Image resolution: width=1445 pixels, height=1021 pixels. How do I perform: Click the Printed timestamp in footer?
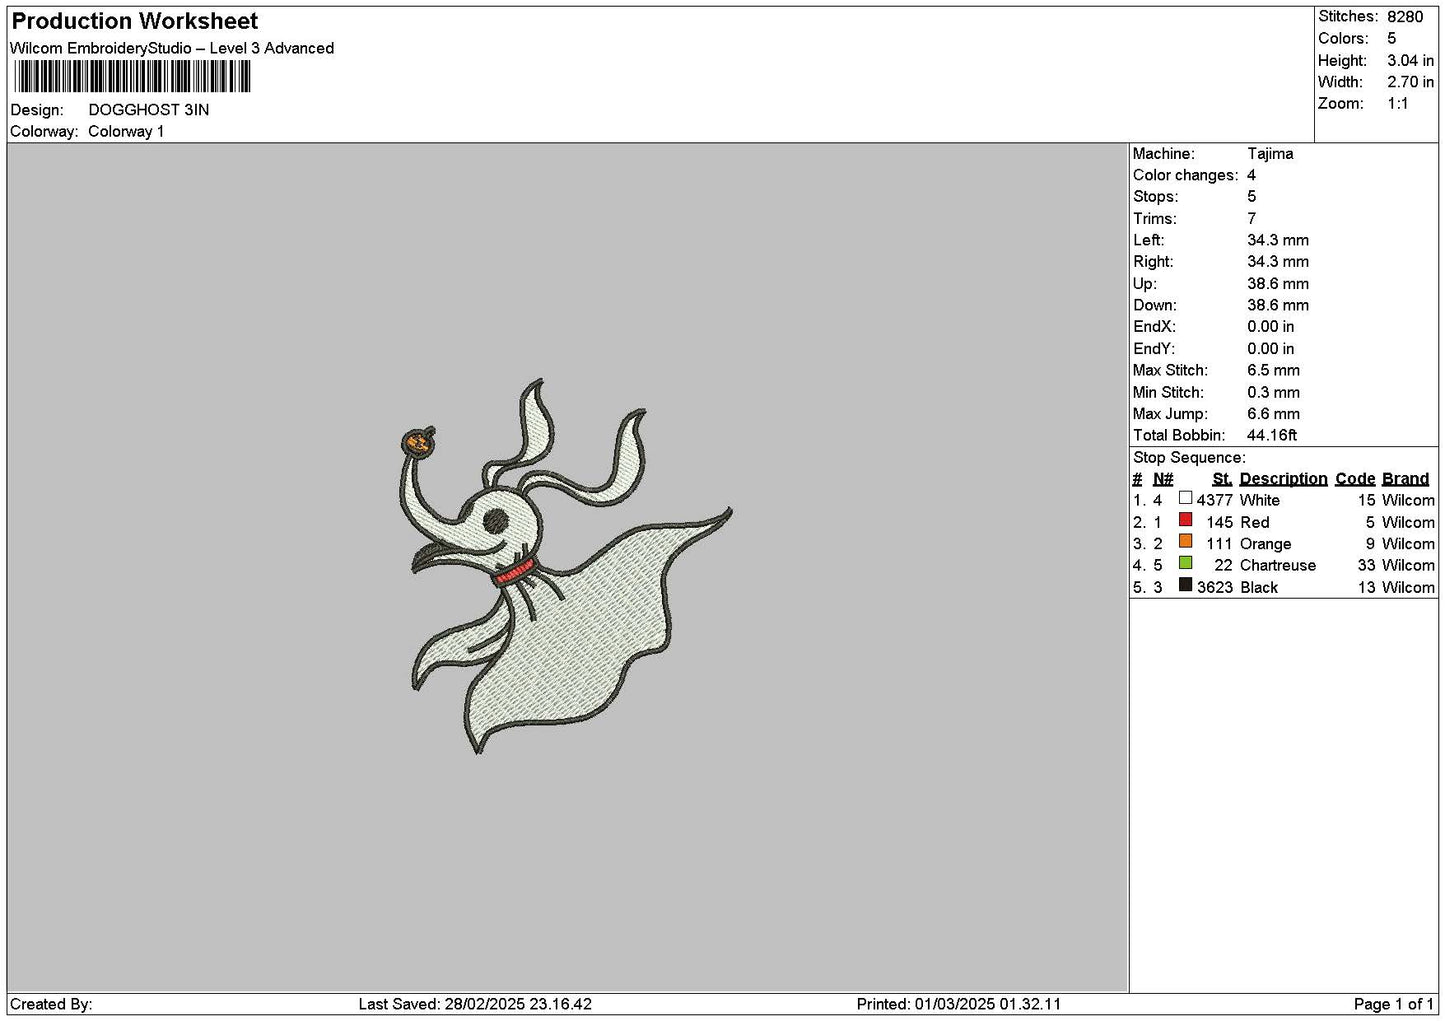(959, 1004)
